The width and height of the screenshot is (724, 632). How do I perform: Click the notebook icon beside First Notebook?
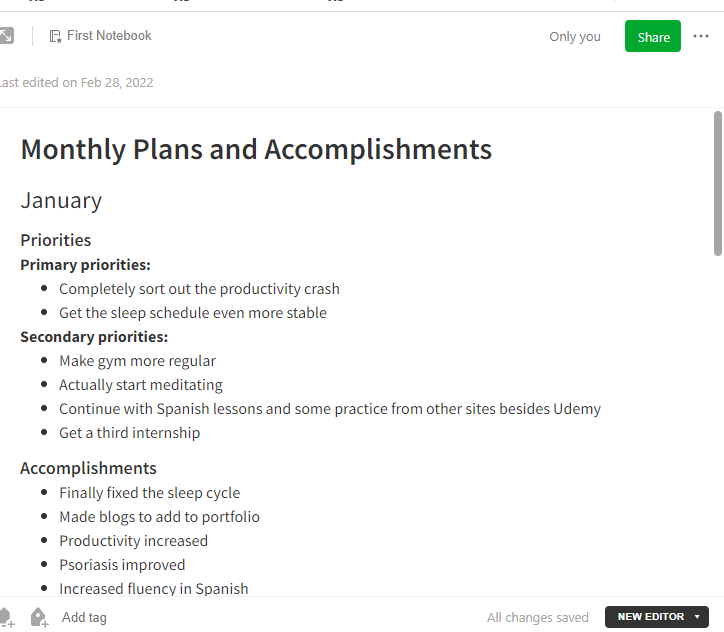pos(55,36)
